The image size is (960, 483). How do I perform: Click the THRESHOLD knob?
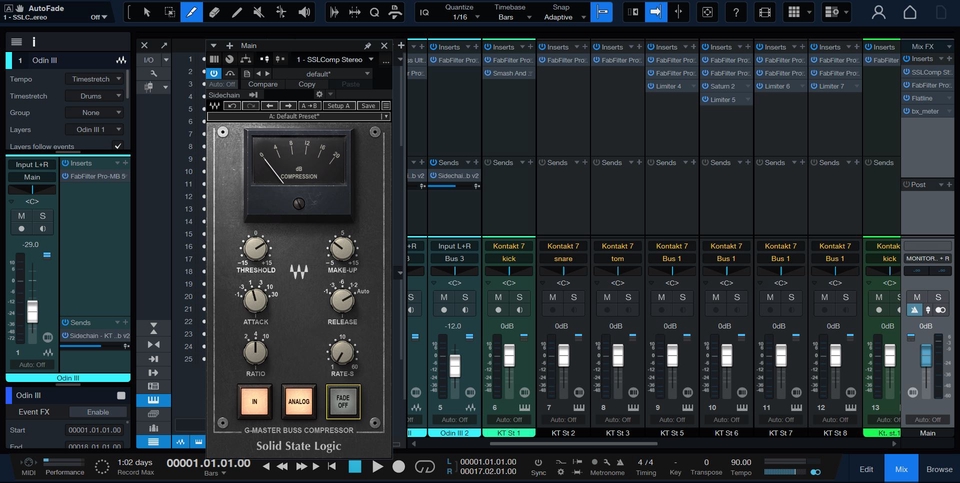tap(255, 249)
